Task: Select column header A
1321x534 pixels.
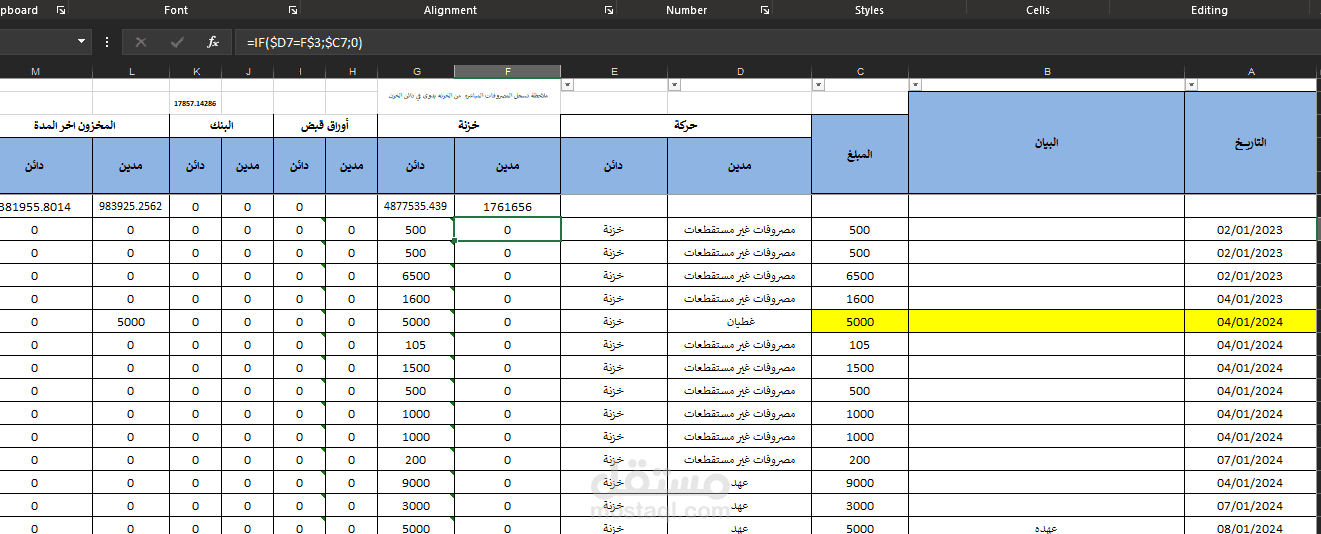Action: (x=1251, y=72)
